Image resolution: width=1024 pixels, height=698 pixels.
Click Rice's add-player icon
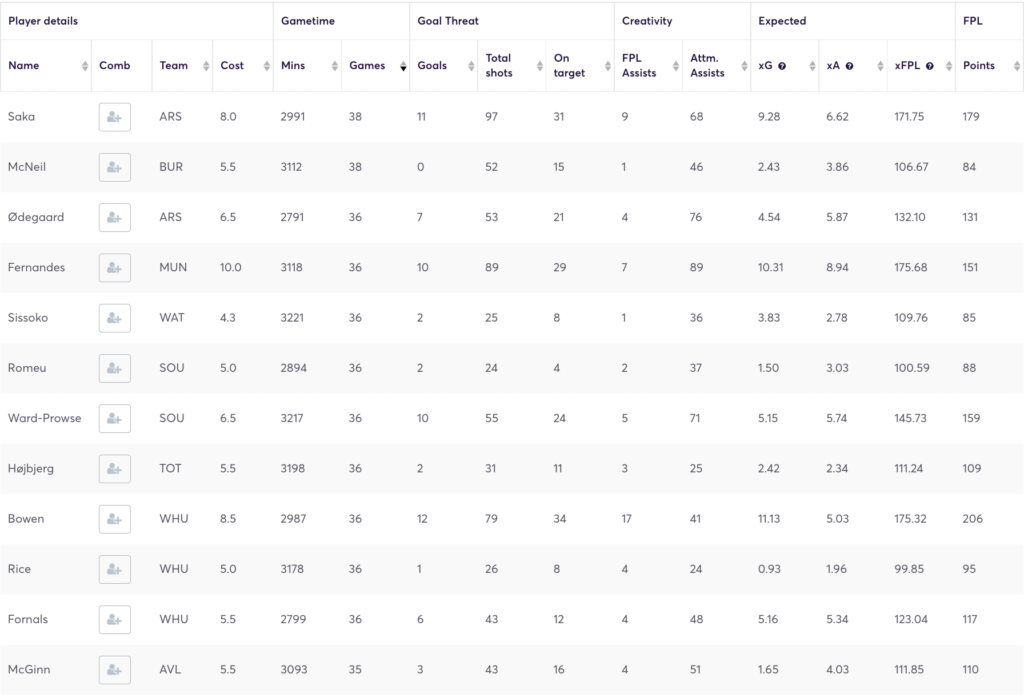coord(114,569)
